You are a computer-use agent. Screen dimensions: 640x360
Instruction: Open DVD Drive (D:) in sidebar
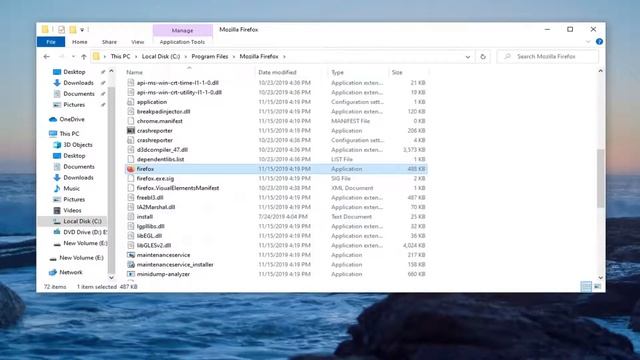click(80, 232)
